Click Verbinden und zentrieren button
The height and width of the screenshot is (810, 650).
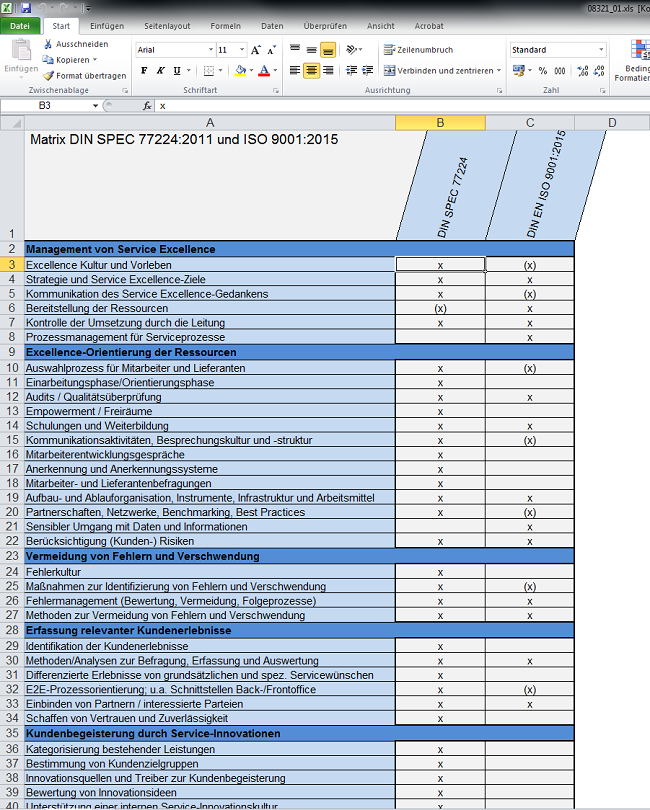pyautogui.click(x=442, y=70)
